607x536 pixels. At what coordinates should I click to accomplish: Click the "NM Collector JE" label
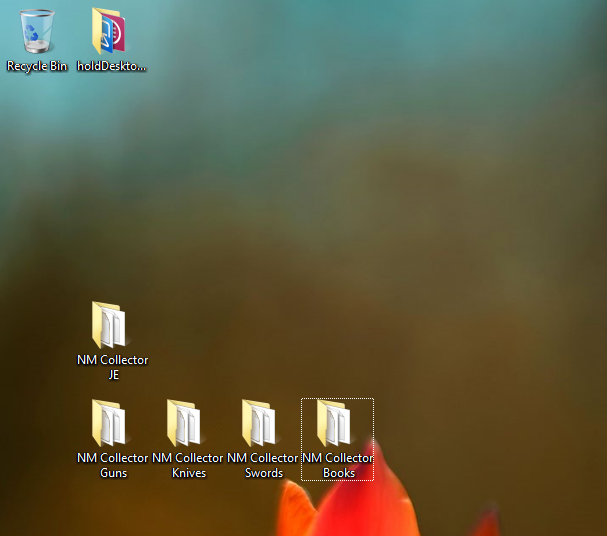[113, 367]
